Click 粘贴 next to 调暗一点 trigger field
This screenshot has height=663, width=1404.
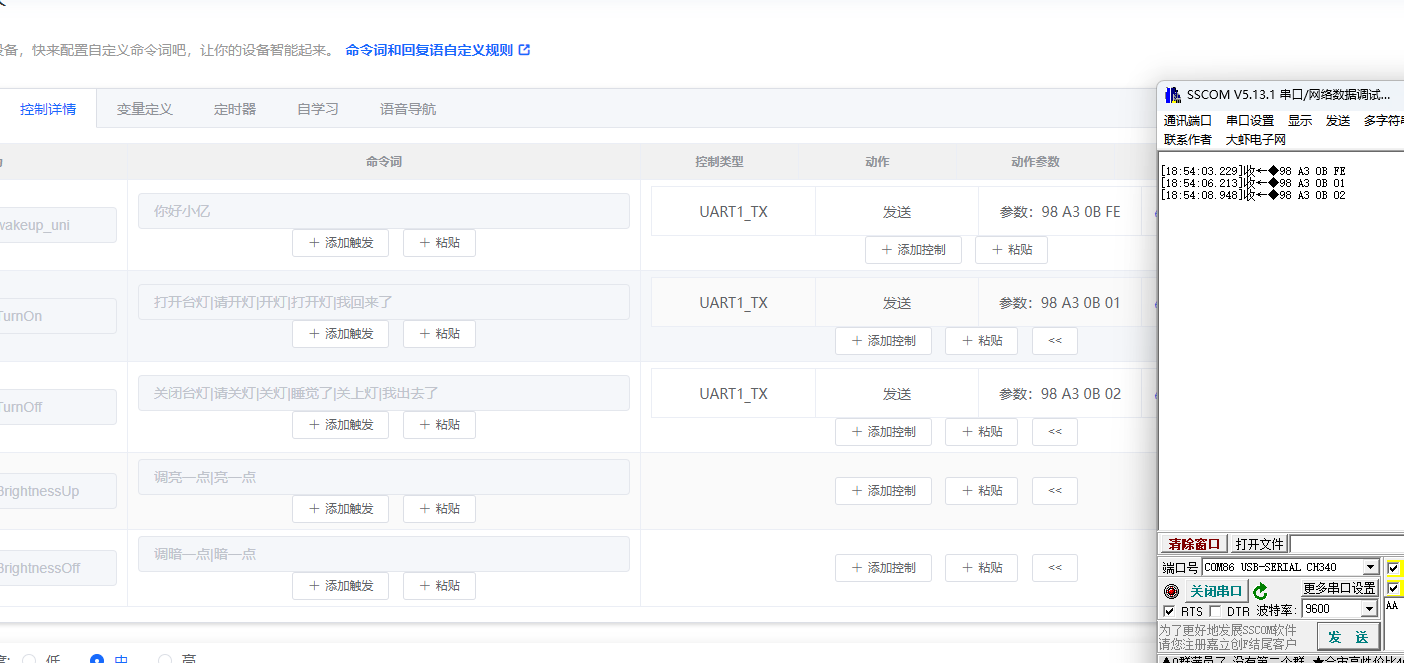pyautogui.click(x=439, y=585)
